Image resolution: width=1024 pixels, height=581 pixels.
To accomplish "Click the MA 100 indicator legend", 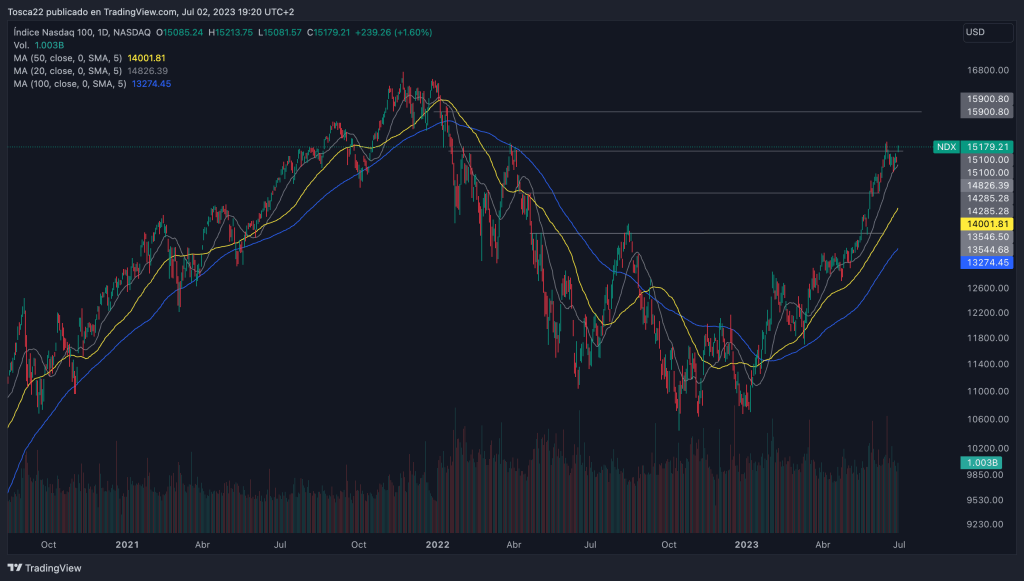I will [68, 84].
